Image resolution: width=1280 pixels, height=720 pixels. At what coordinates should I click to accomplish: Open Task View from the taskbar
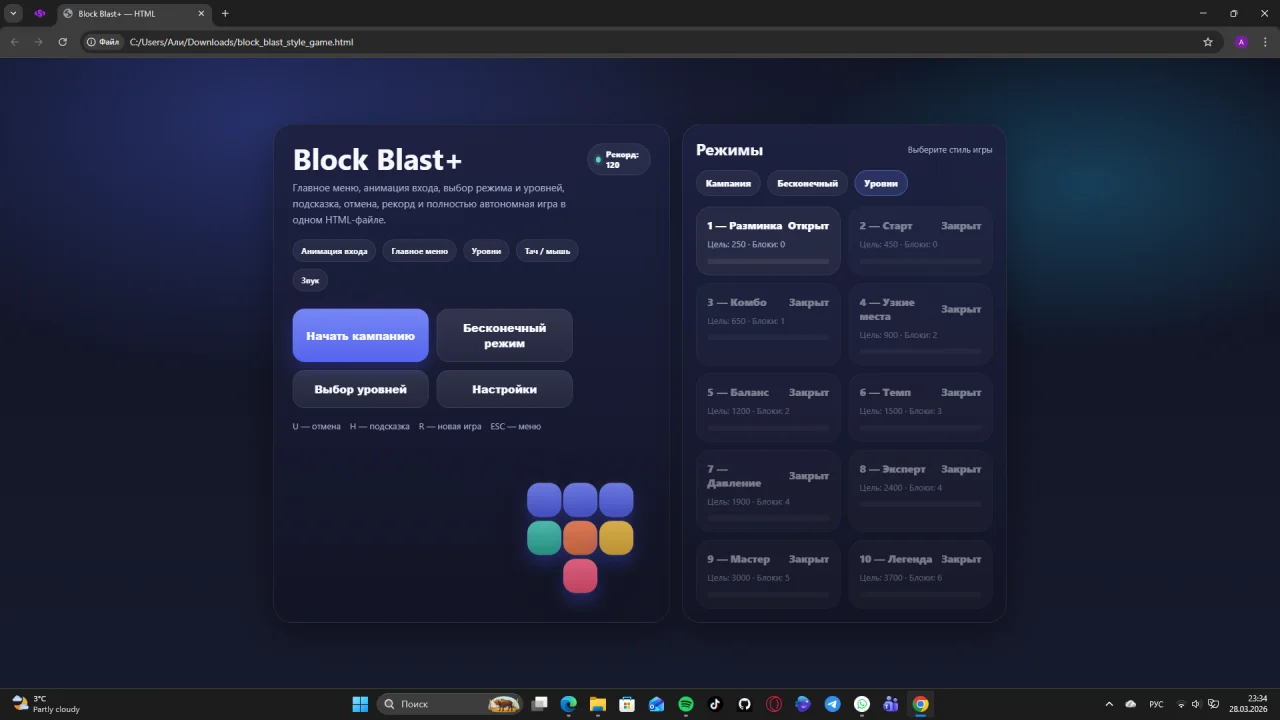tap(539, 704)
